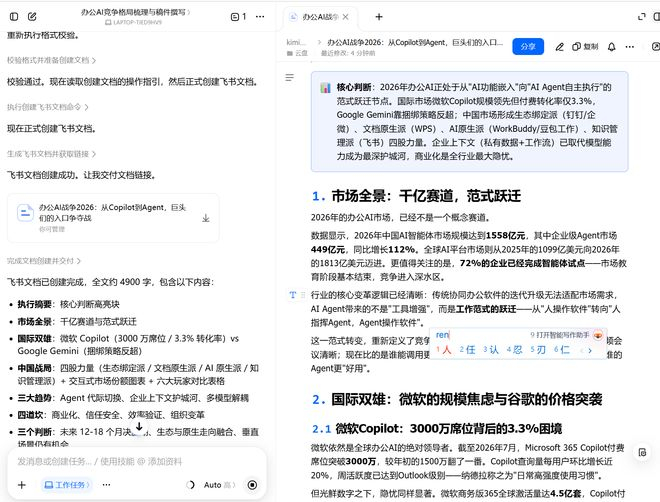Toggle the left sidebar panel icon
Screen dimensions: 660x502
[14, 16]
